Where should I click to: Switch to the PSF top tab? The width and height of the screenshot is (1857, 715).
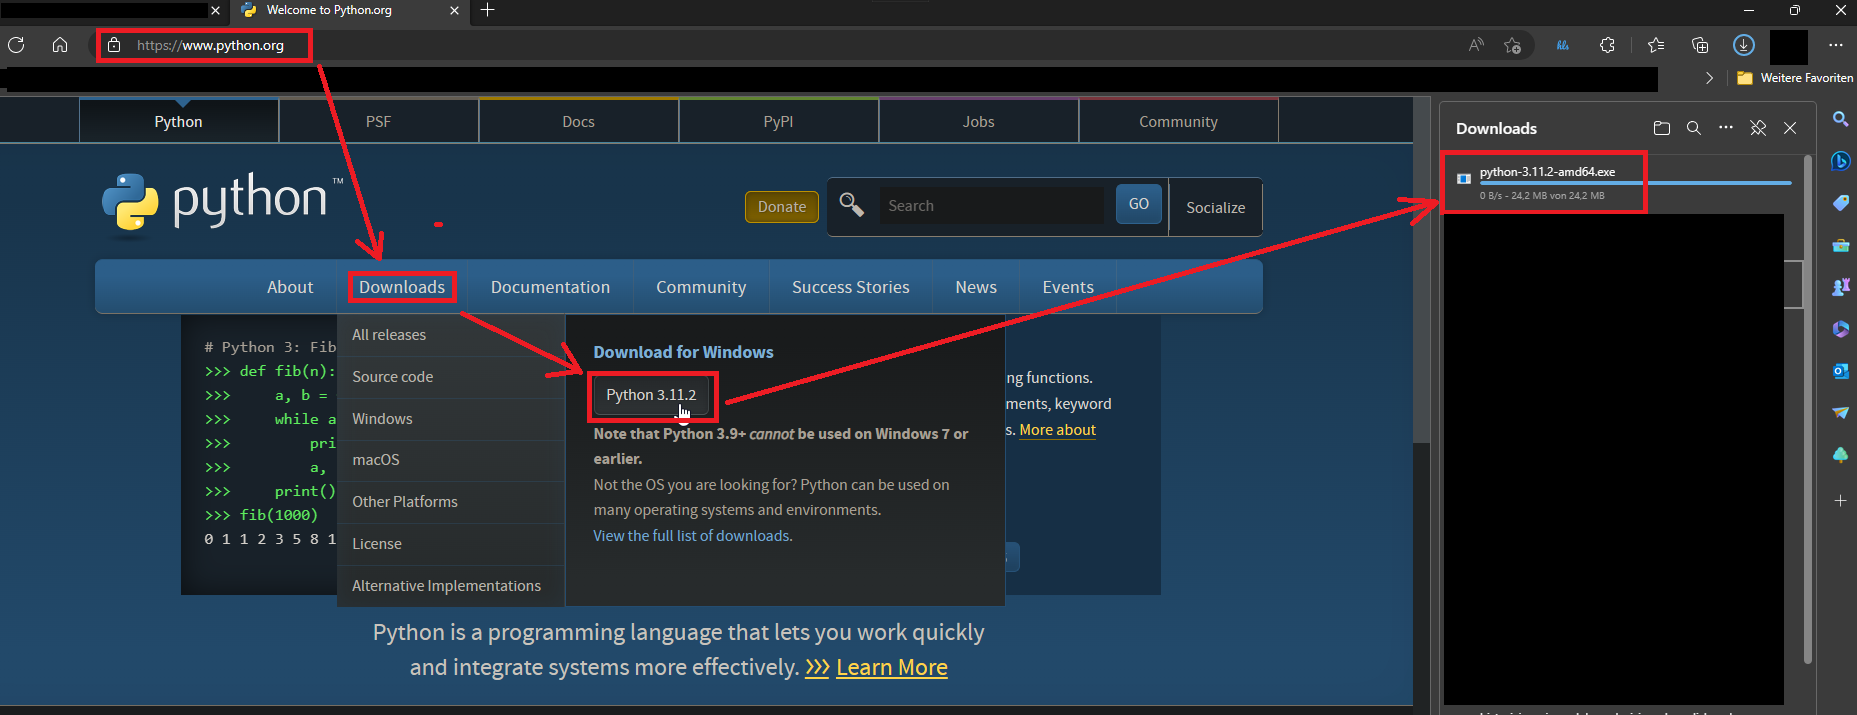(378, 121)
